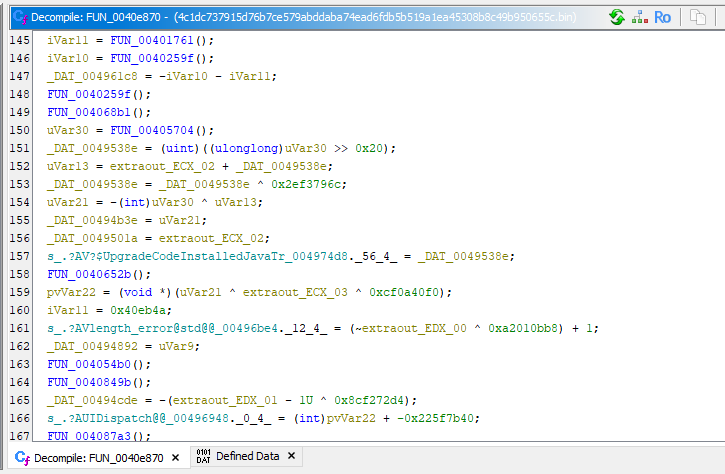Close the Decompile: FUN_0040e870 tab

[x=175, y=457]
